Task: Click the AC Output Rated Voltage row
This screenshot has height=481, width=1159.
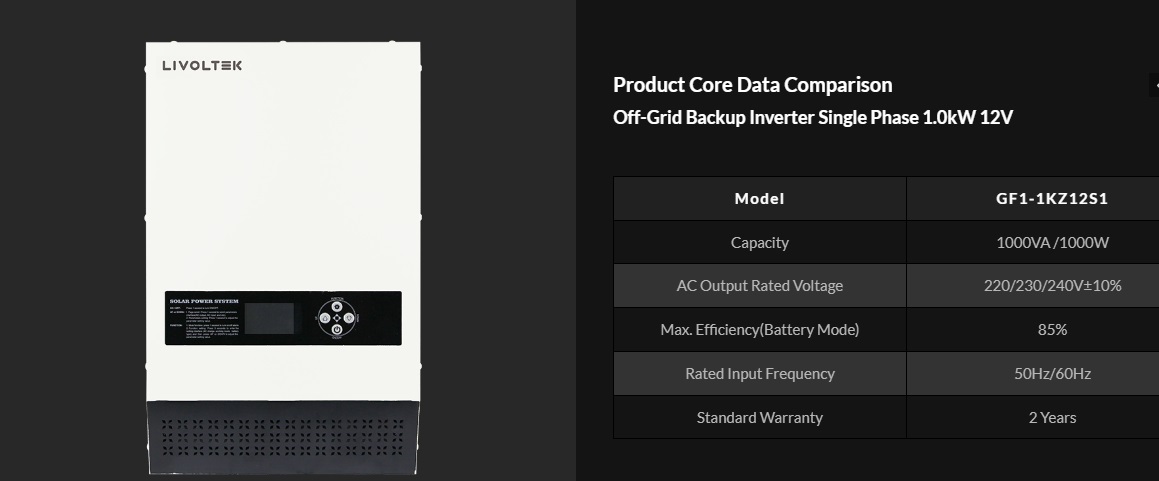Action: (759, 286)
